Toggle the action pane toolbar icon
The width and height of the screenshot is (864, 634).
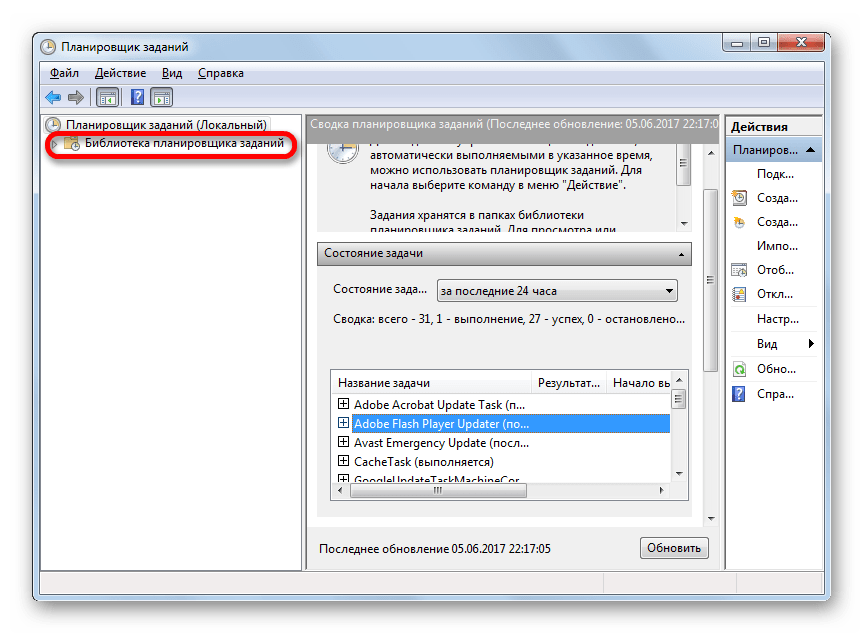click(162, 97)
